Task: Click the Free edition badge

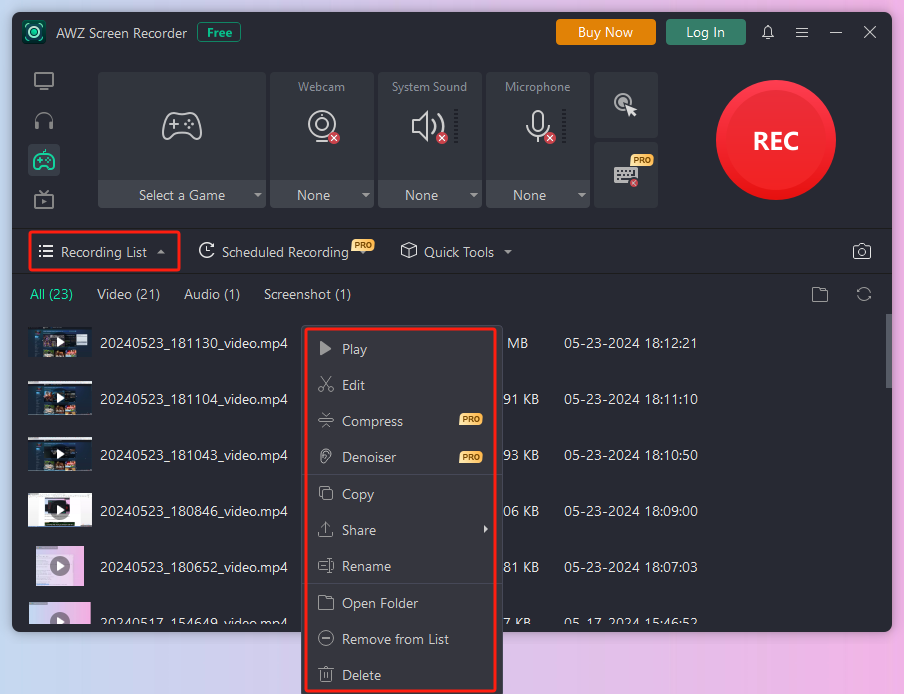Action: pos(219,32)
